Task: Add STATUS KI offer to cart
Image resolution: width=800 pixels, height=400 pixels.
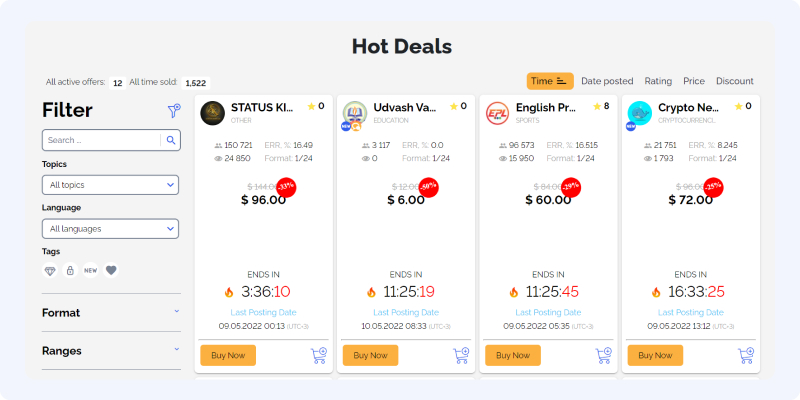Action: point(319,356)
